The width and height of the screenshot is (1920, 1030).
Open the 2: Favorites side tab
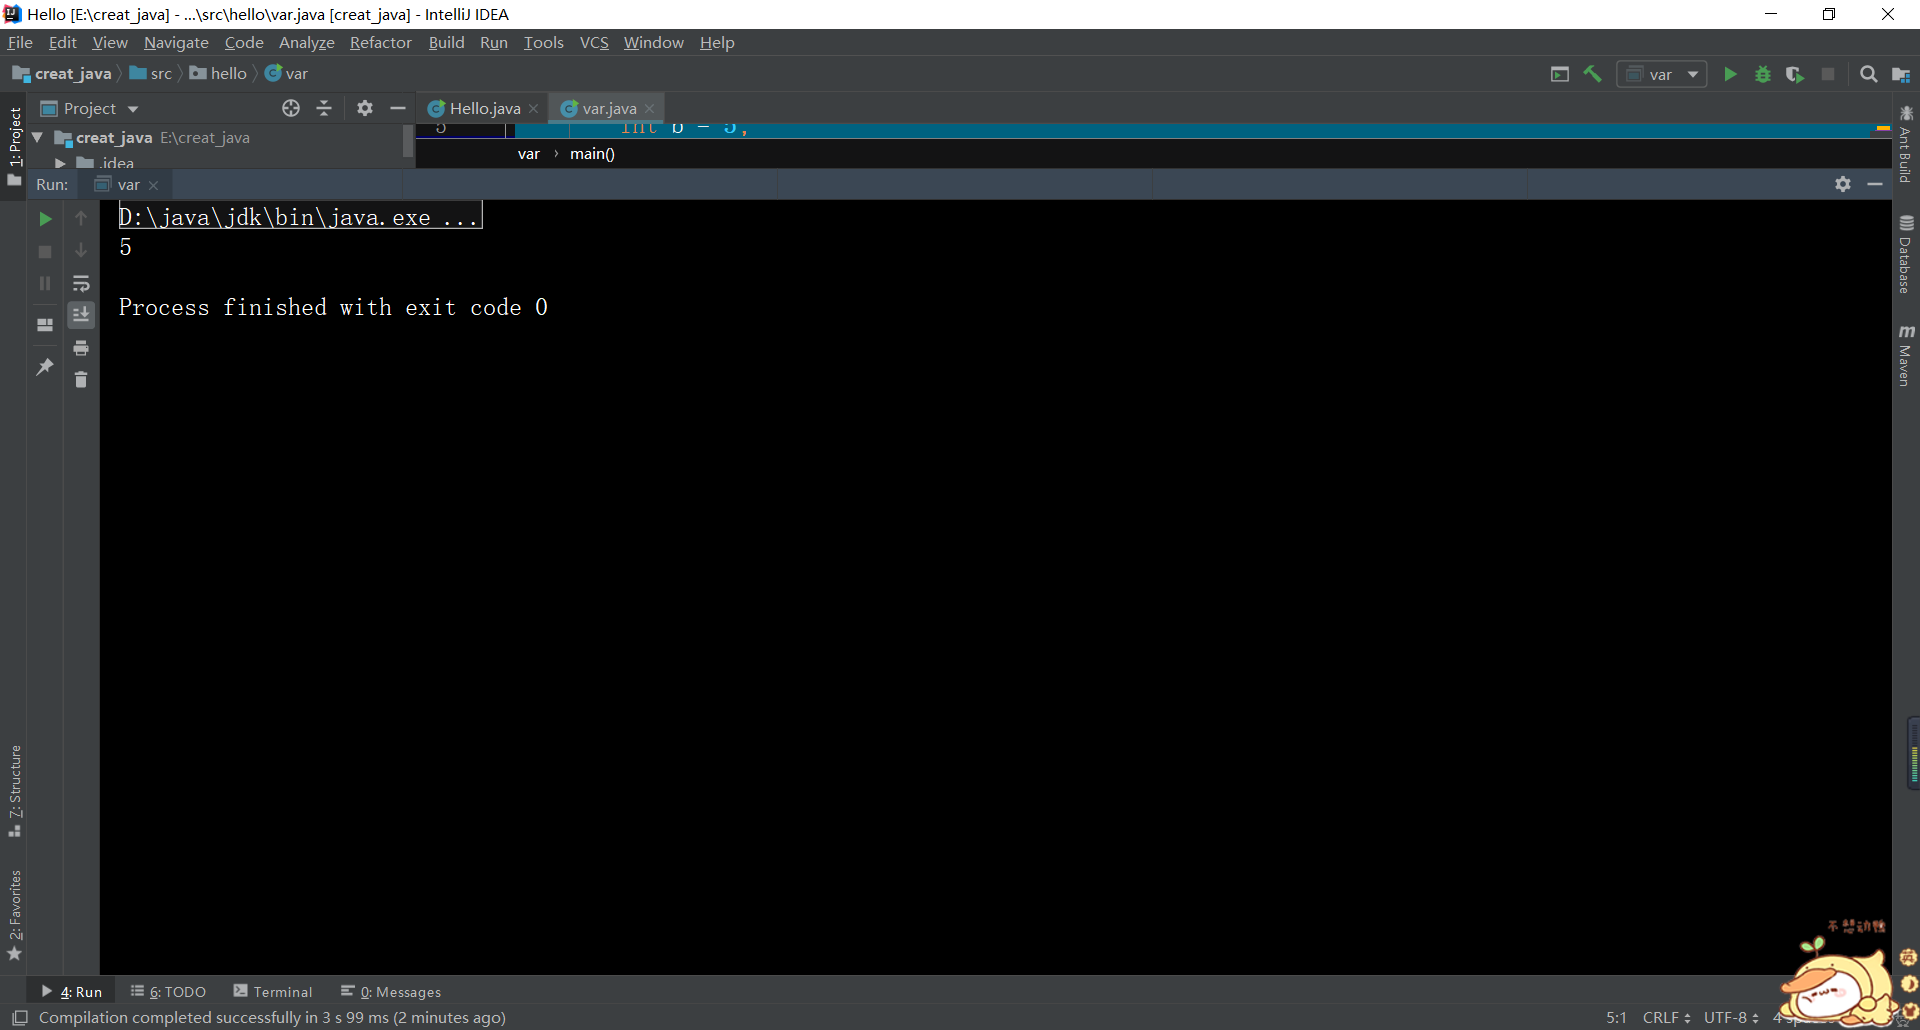point(14,915)
